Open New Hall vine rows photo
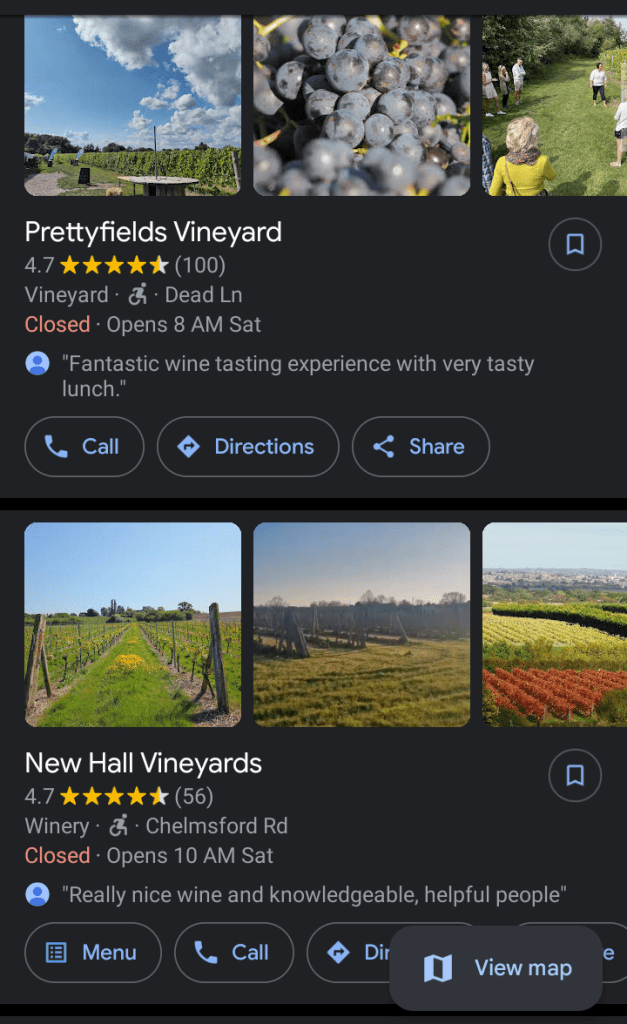Viewport: 627px width, 1024px height. 132,624
